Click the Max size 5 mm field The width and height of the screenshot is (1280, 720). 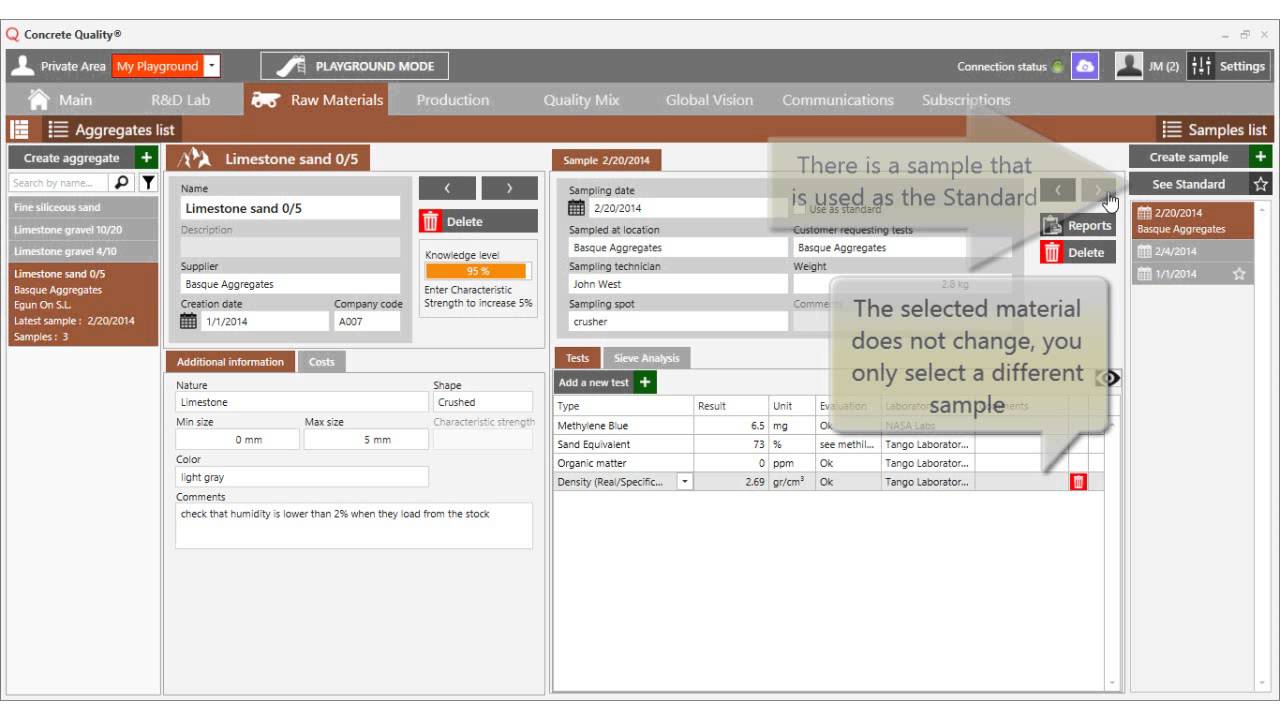(365, 439)
